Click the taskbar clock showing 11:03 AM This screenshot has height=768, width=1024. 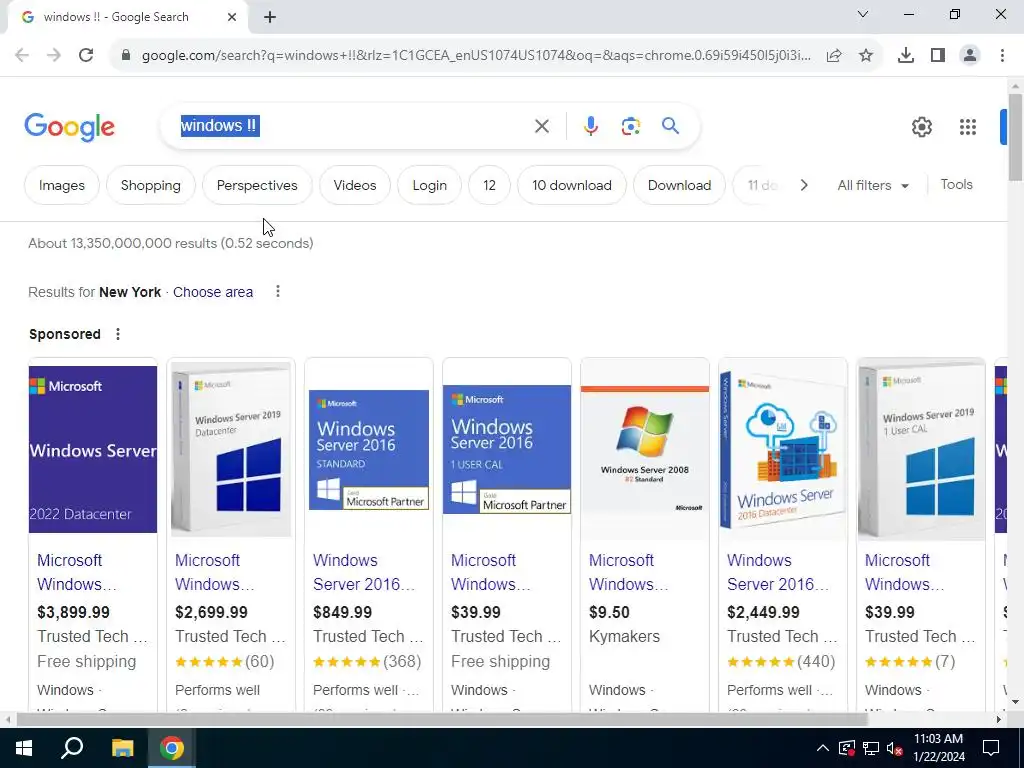[x=938, y=748]
